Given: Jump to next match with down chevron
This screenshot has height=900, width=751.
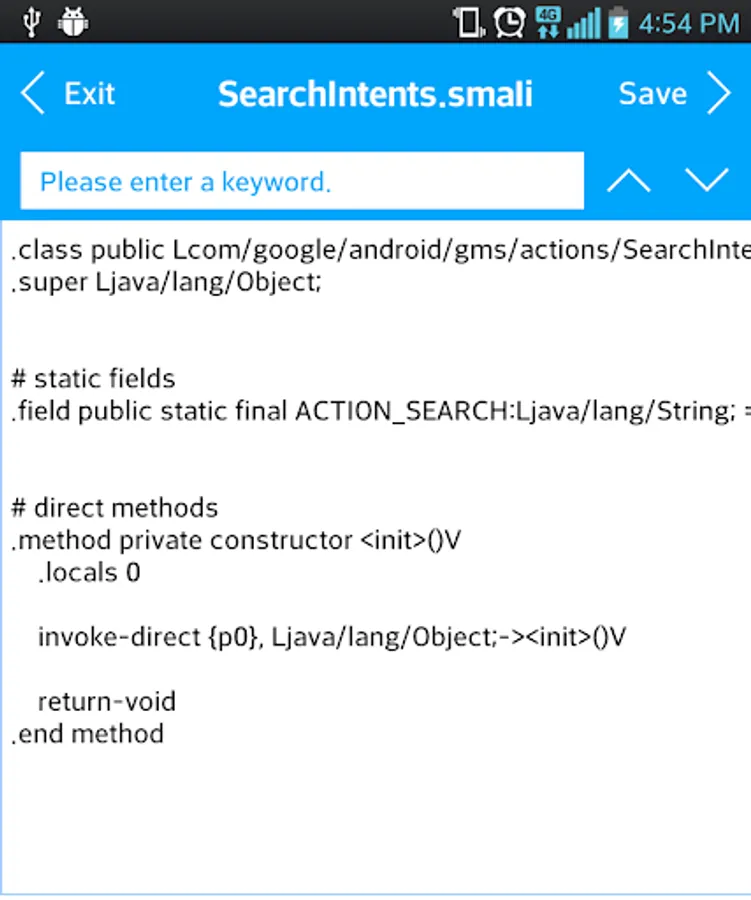Looking at the screenshot, I should pos(707,180).
